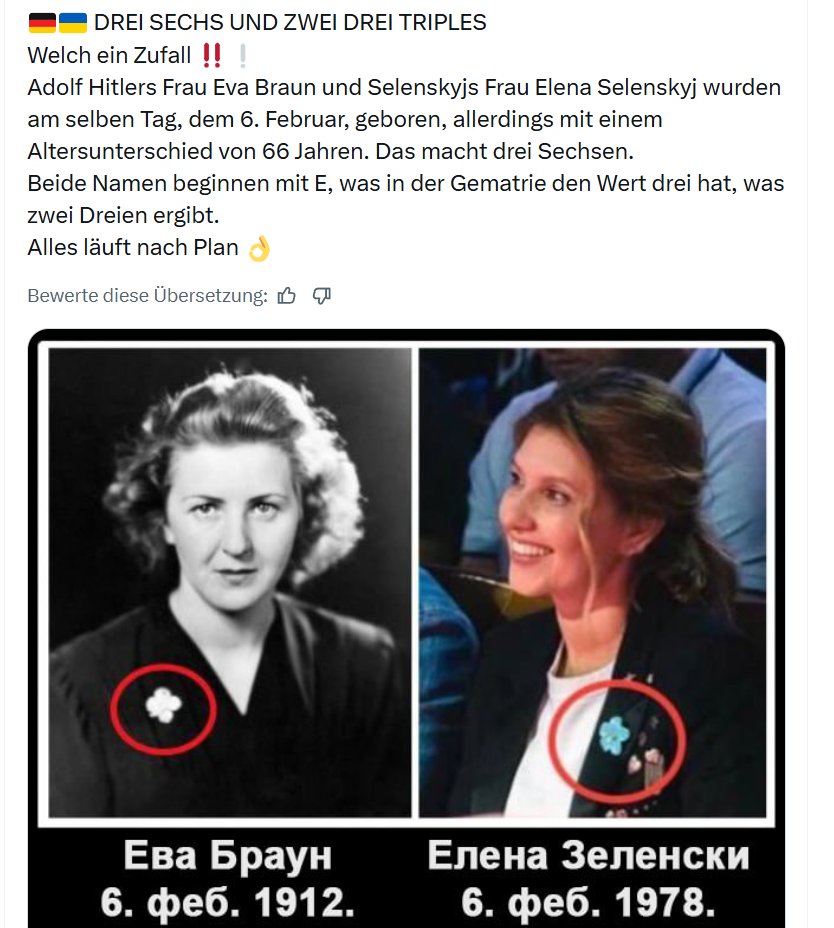Click the date '6. феб. 1978.'
This screenshot has height=928, width=834.
(588, 902)
